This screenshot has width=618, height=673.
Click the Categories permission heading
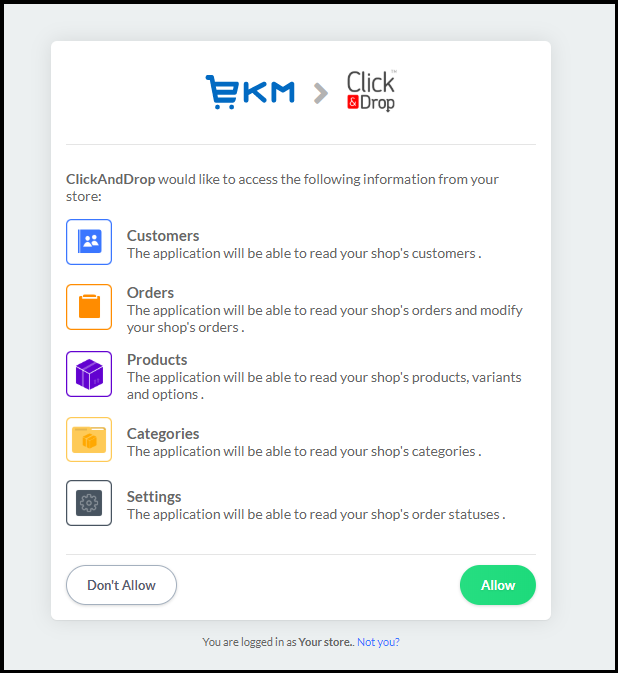tap(163, 434)
